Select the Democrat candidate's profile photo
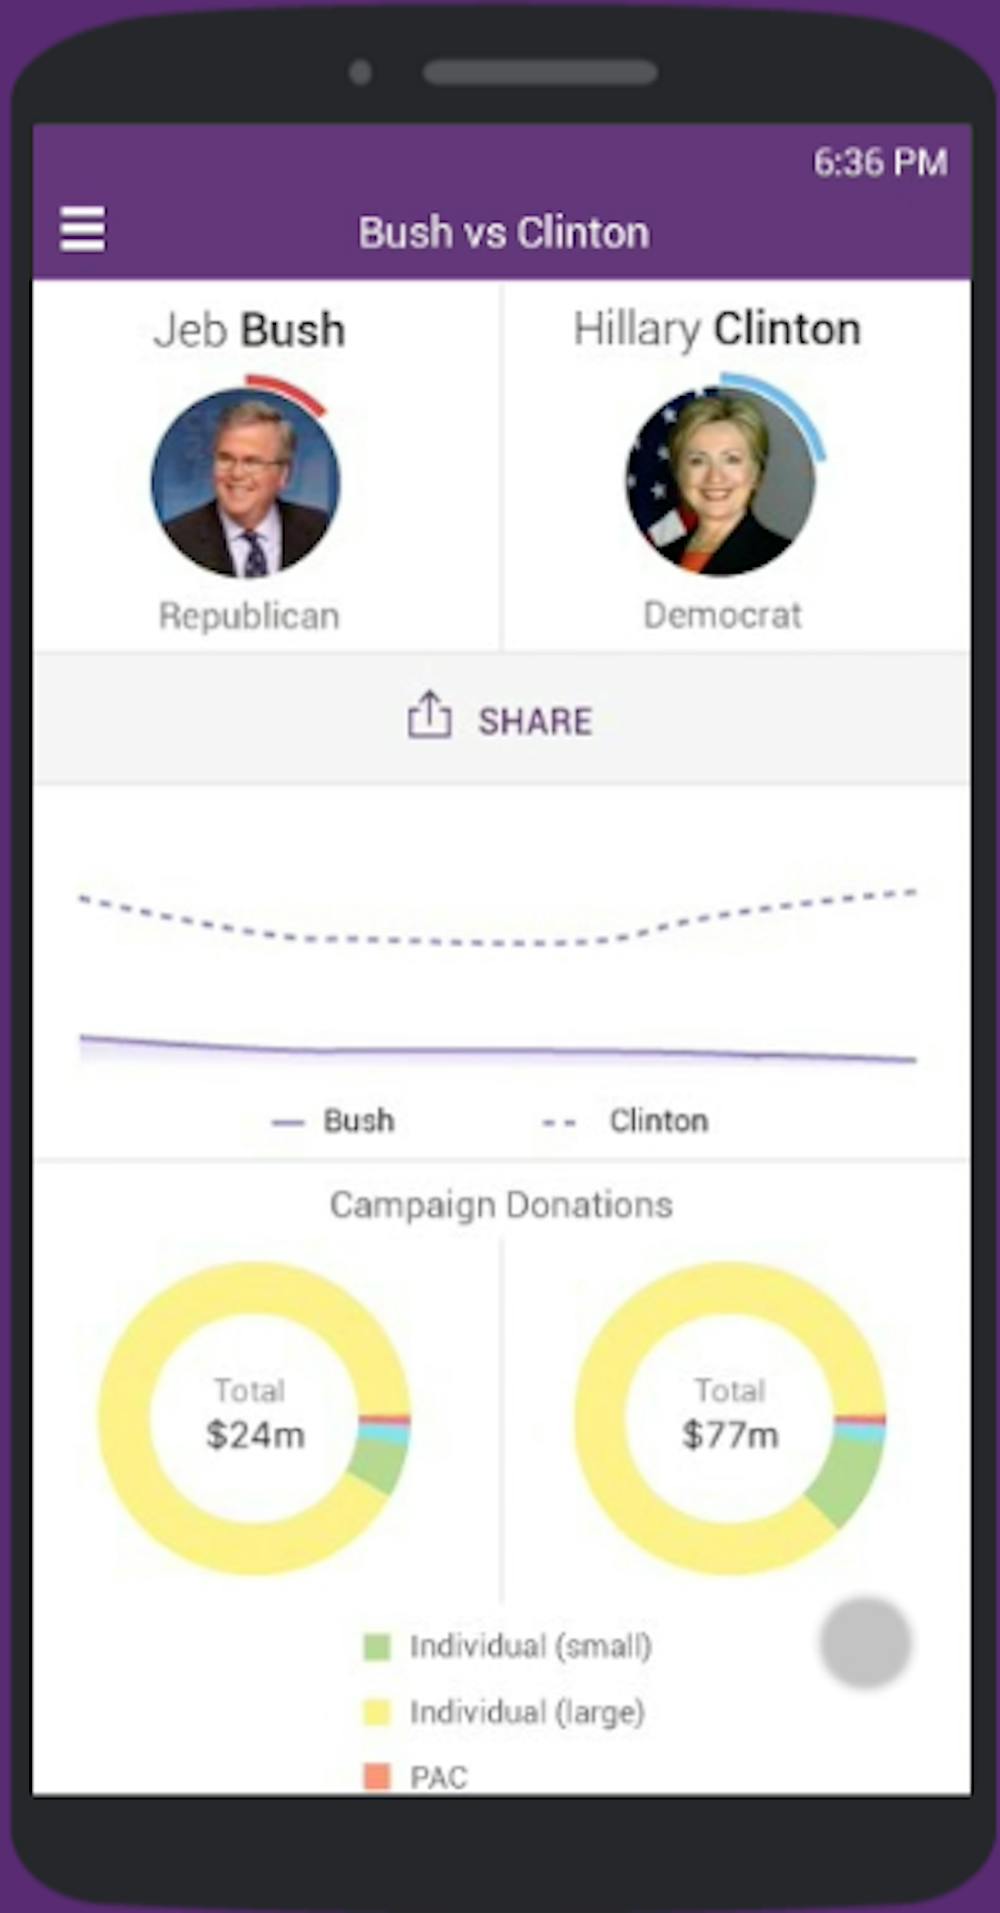 point(720,481)
